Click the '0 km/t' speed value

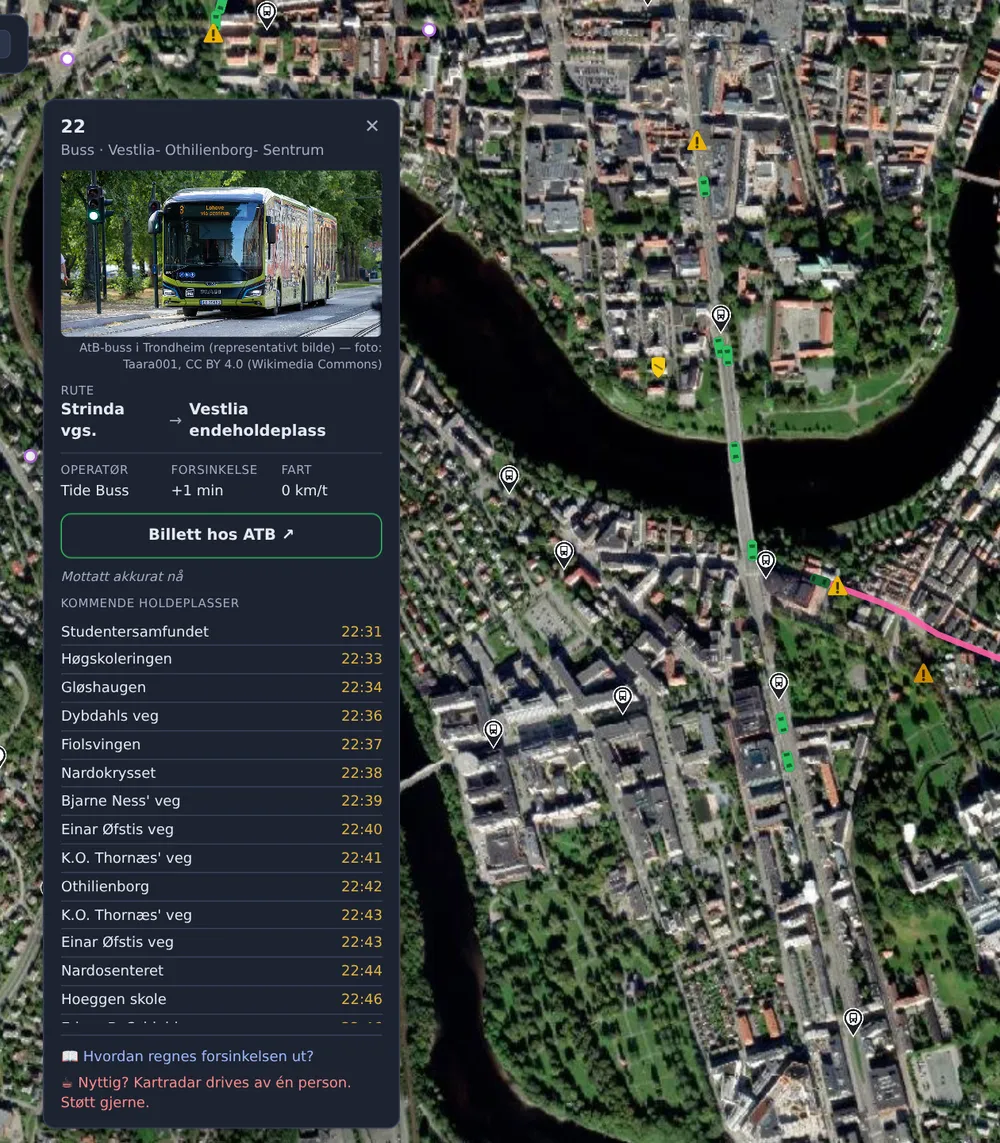pyautogui.click(x=305, y=491)
